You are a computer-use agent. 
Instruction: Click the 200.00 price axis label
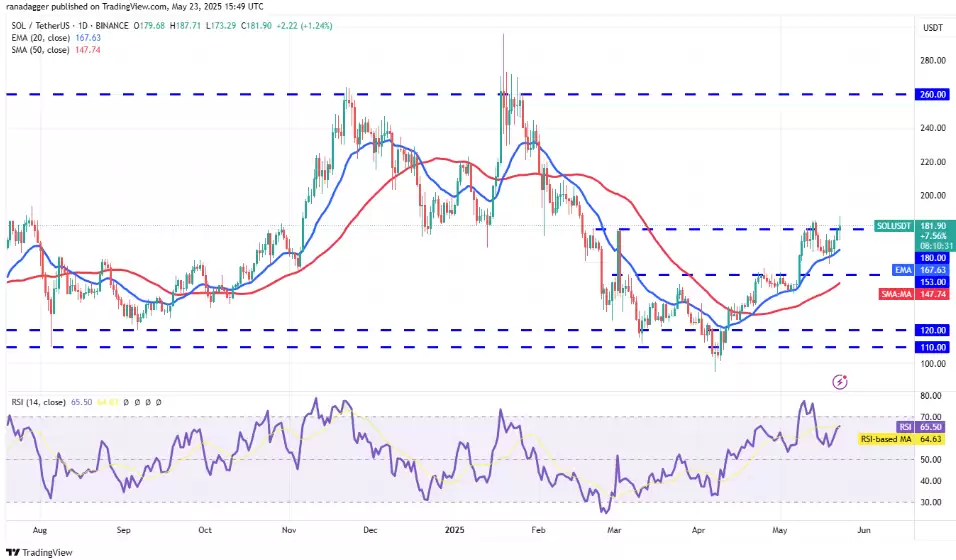pyautogui.click(x=933, y=195)
